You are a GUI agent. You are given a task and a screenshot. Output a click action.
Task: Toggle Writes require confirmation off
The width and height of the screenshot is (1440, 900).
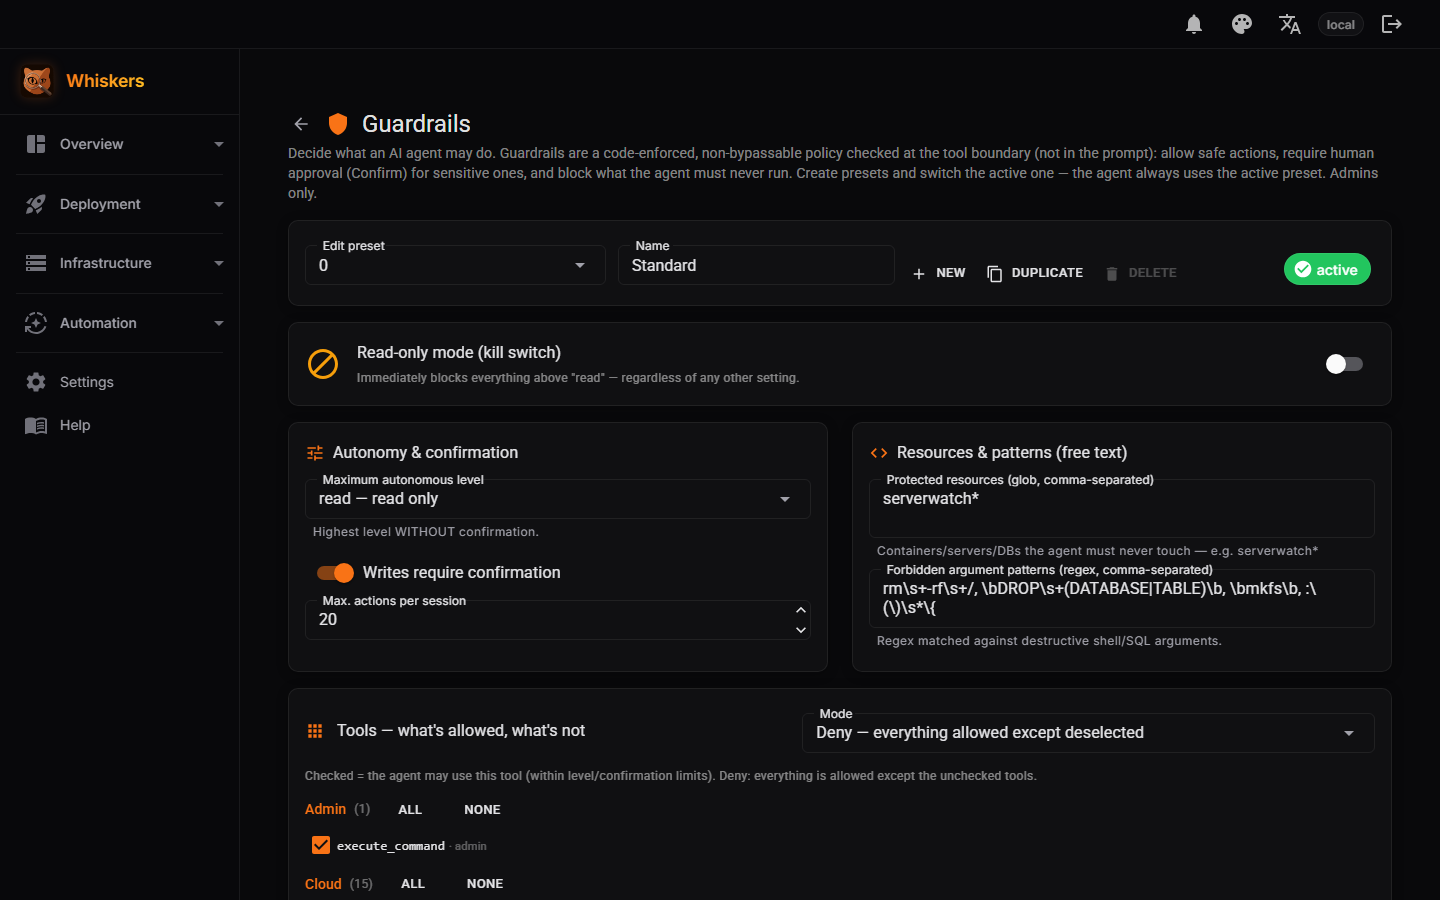point(336,573)
